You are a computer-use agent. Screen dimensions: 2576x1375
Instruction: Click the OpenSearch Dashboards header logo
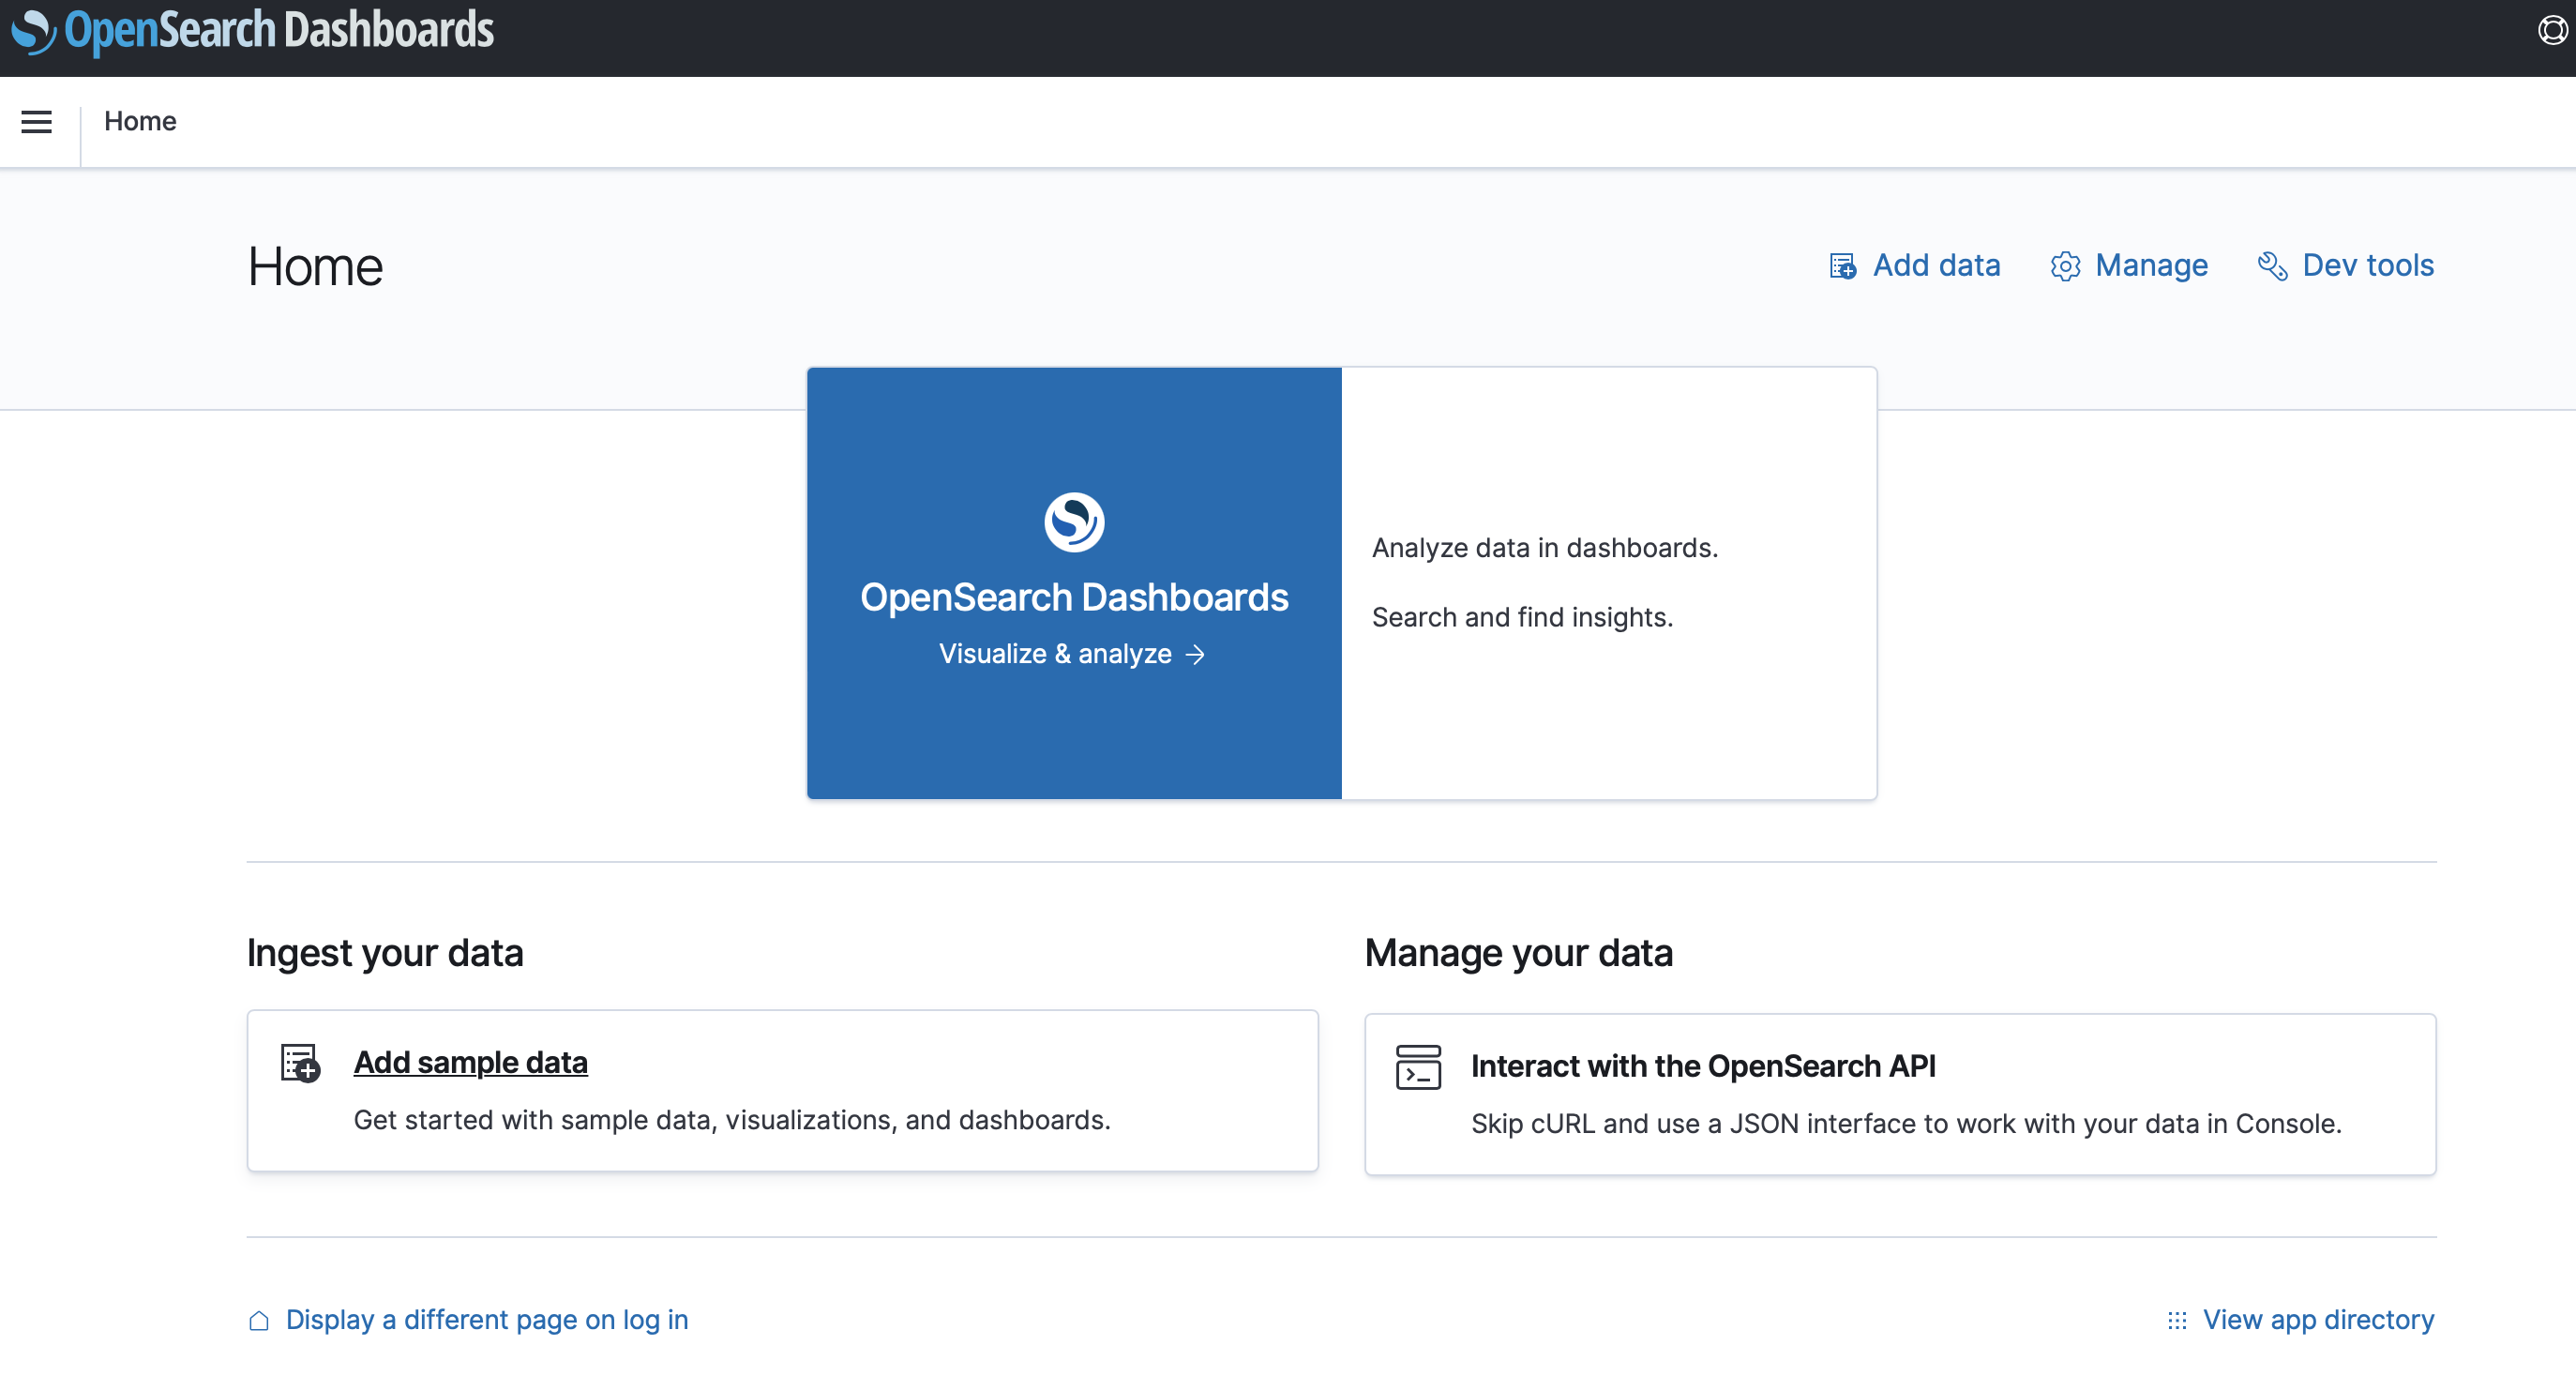(253, 31)
